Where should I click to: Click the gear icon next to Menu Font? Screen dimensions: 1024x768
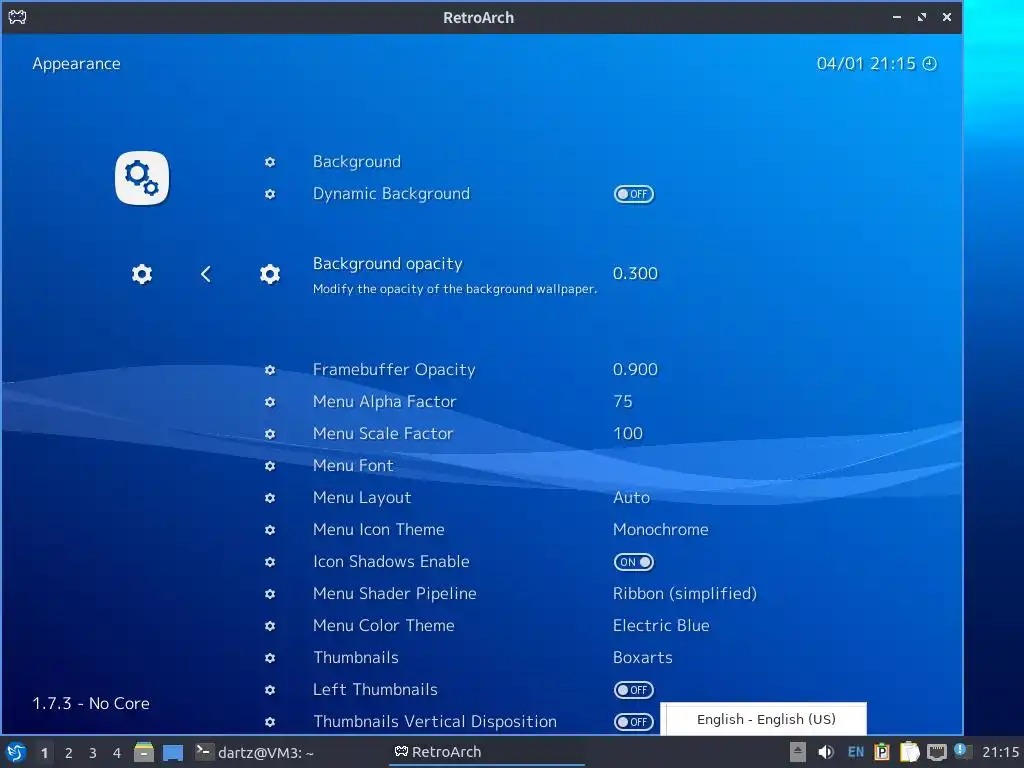pos(270,466)
